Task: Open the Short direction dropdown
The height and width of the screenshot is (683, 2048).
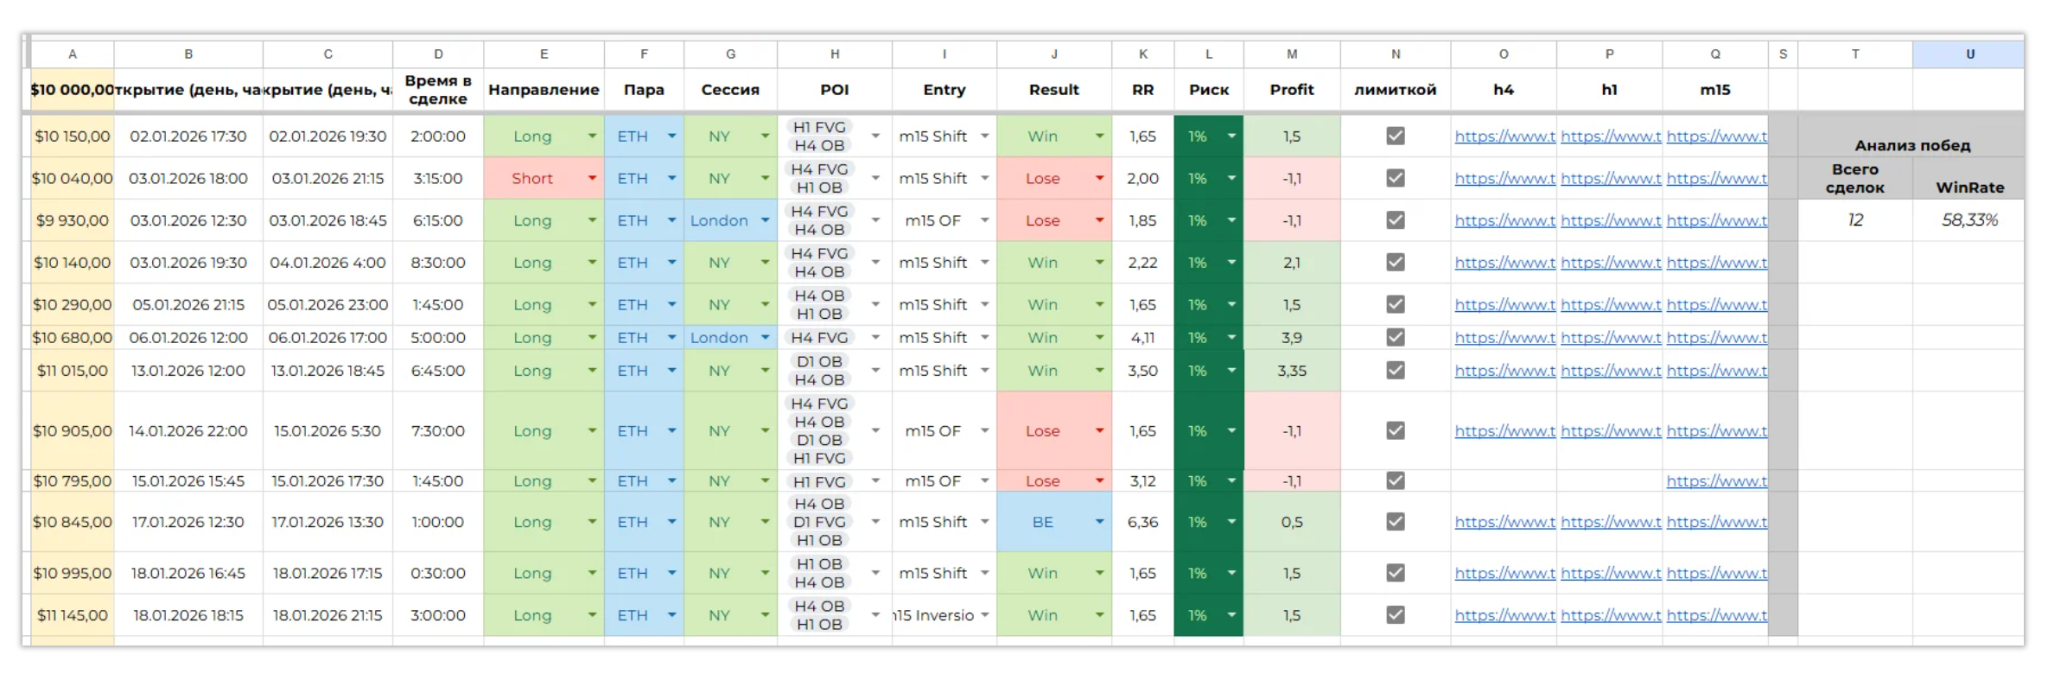Action: tap(592, 178)
